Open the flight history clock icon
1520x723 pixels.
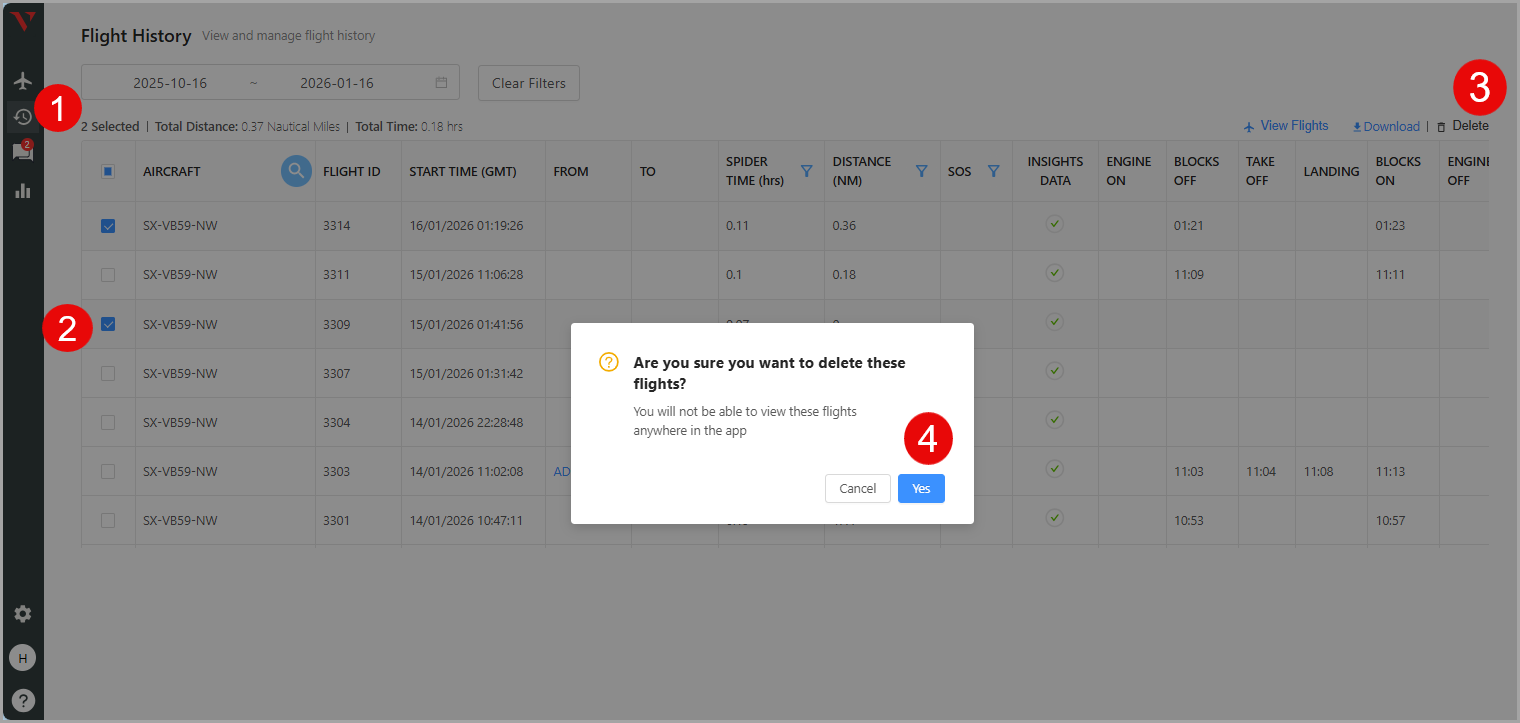(x=22, y=117)
